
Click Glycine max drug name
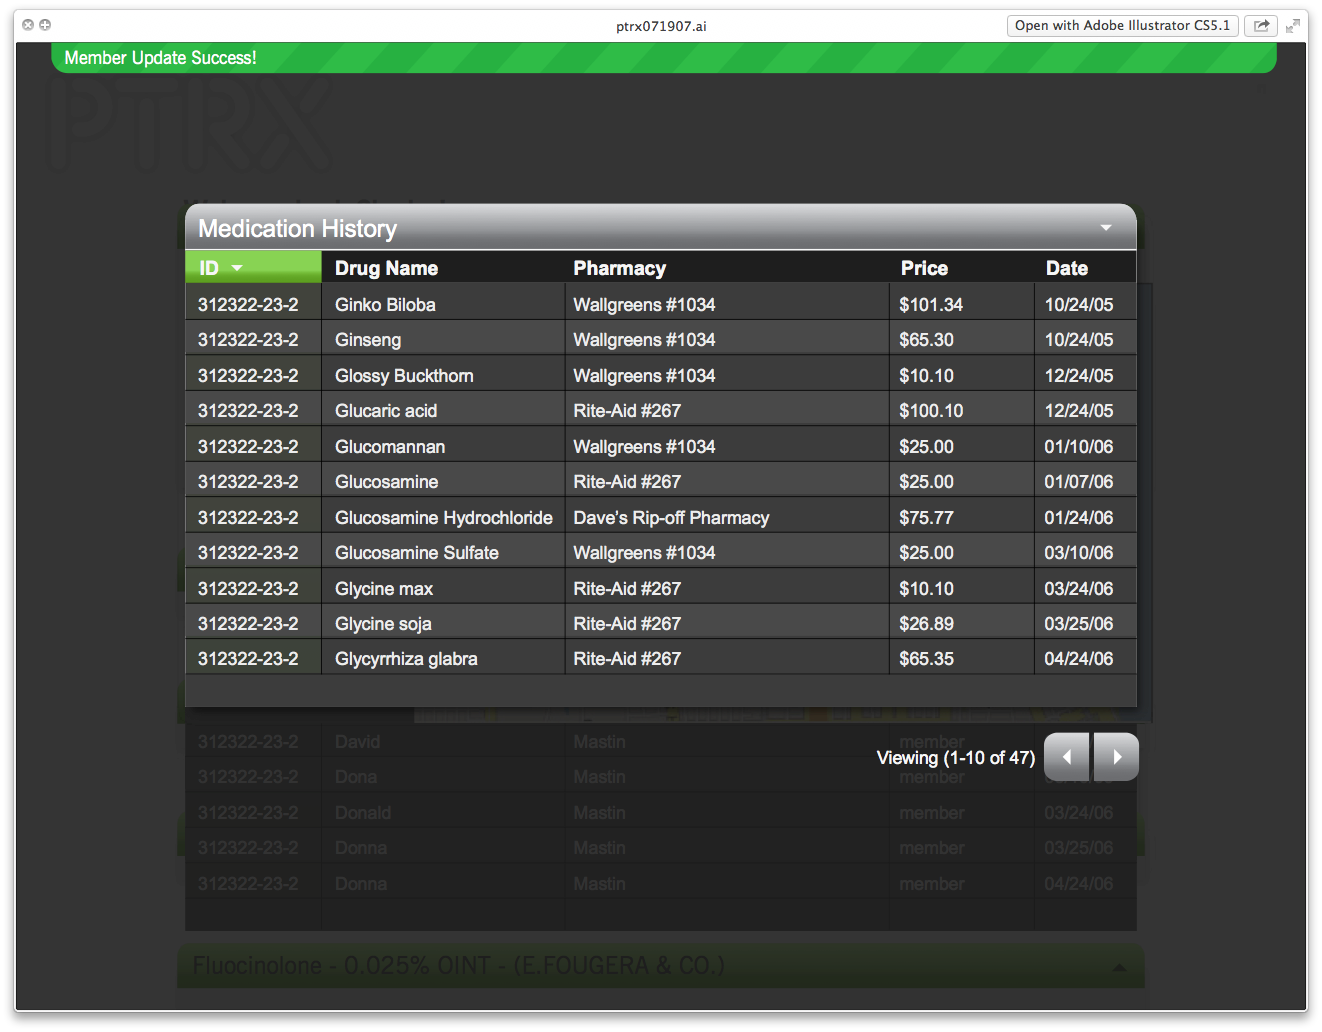(384, 589)
